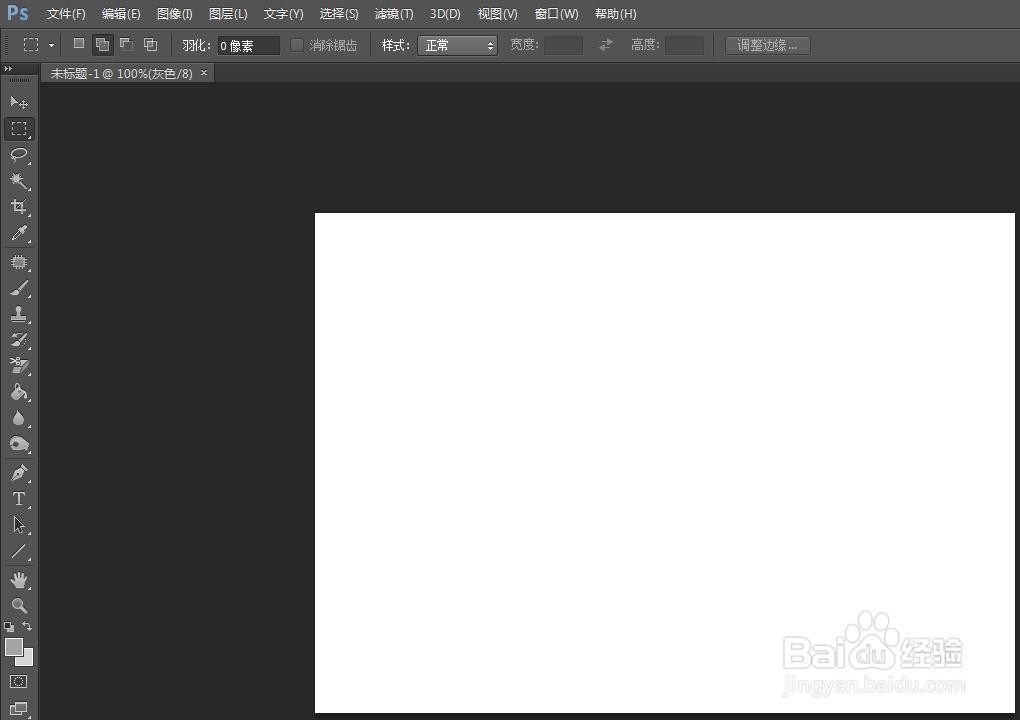Open the 滤镜(T) menu
Viewport: 1020px width, 720px height.
tap(394, 14)
